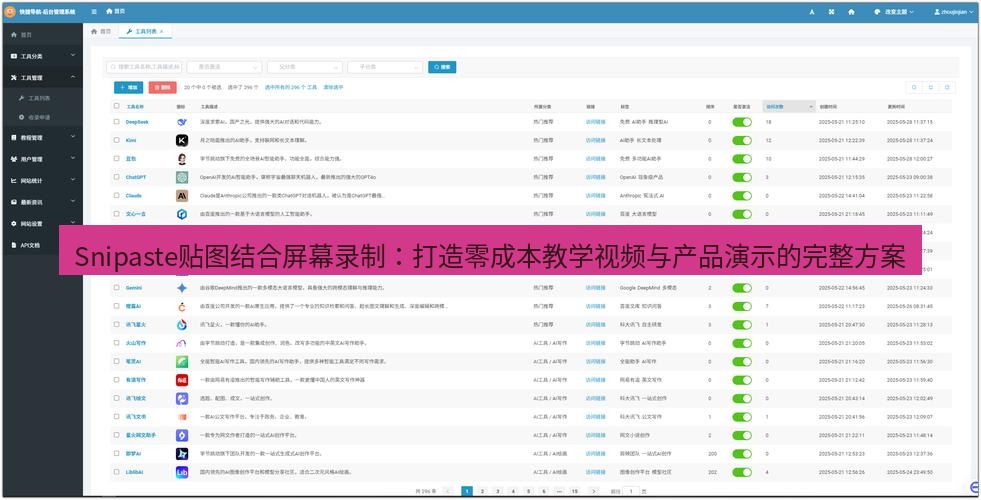Viewport: 981px width, 500px height.
Task: Click the blue add (+) button
Action: coord(128,88)
